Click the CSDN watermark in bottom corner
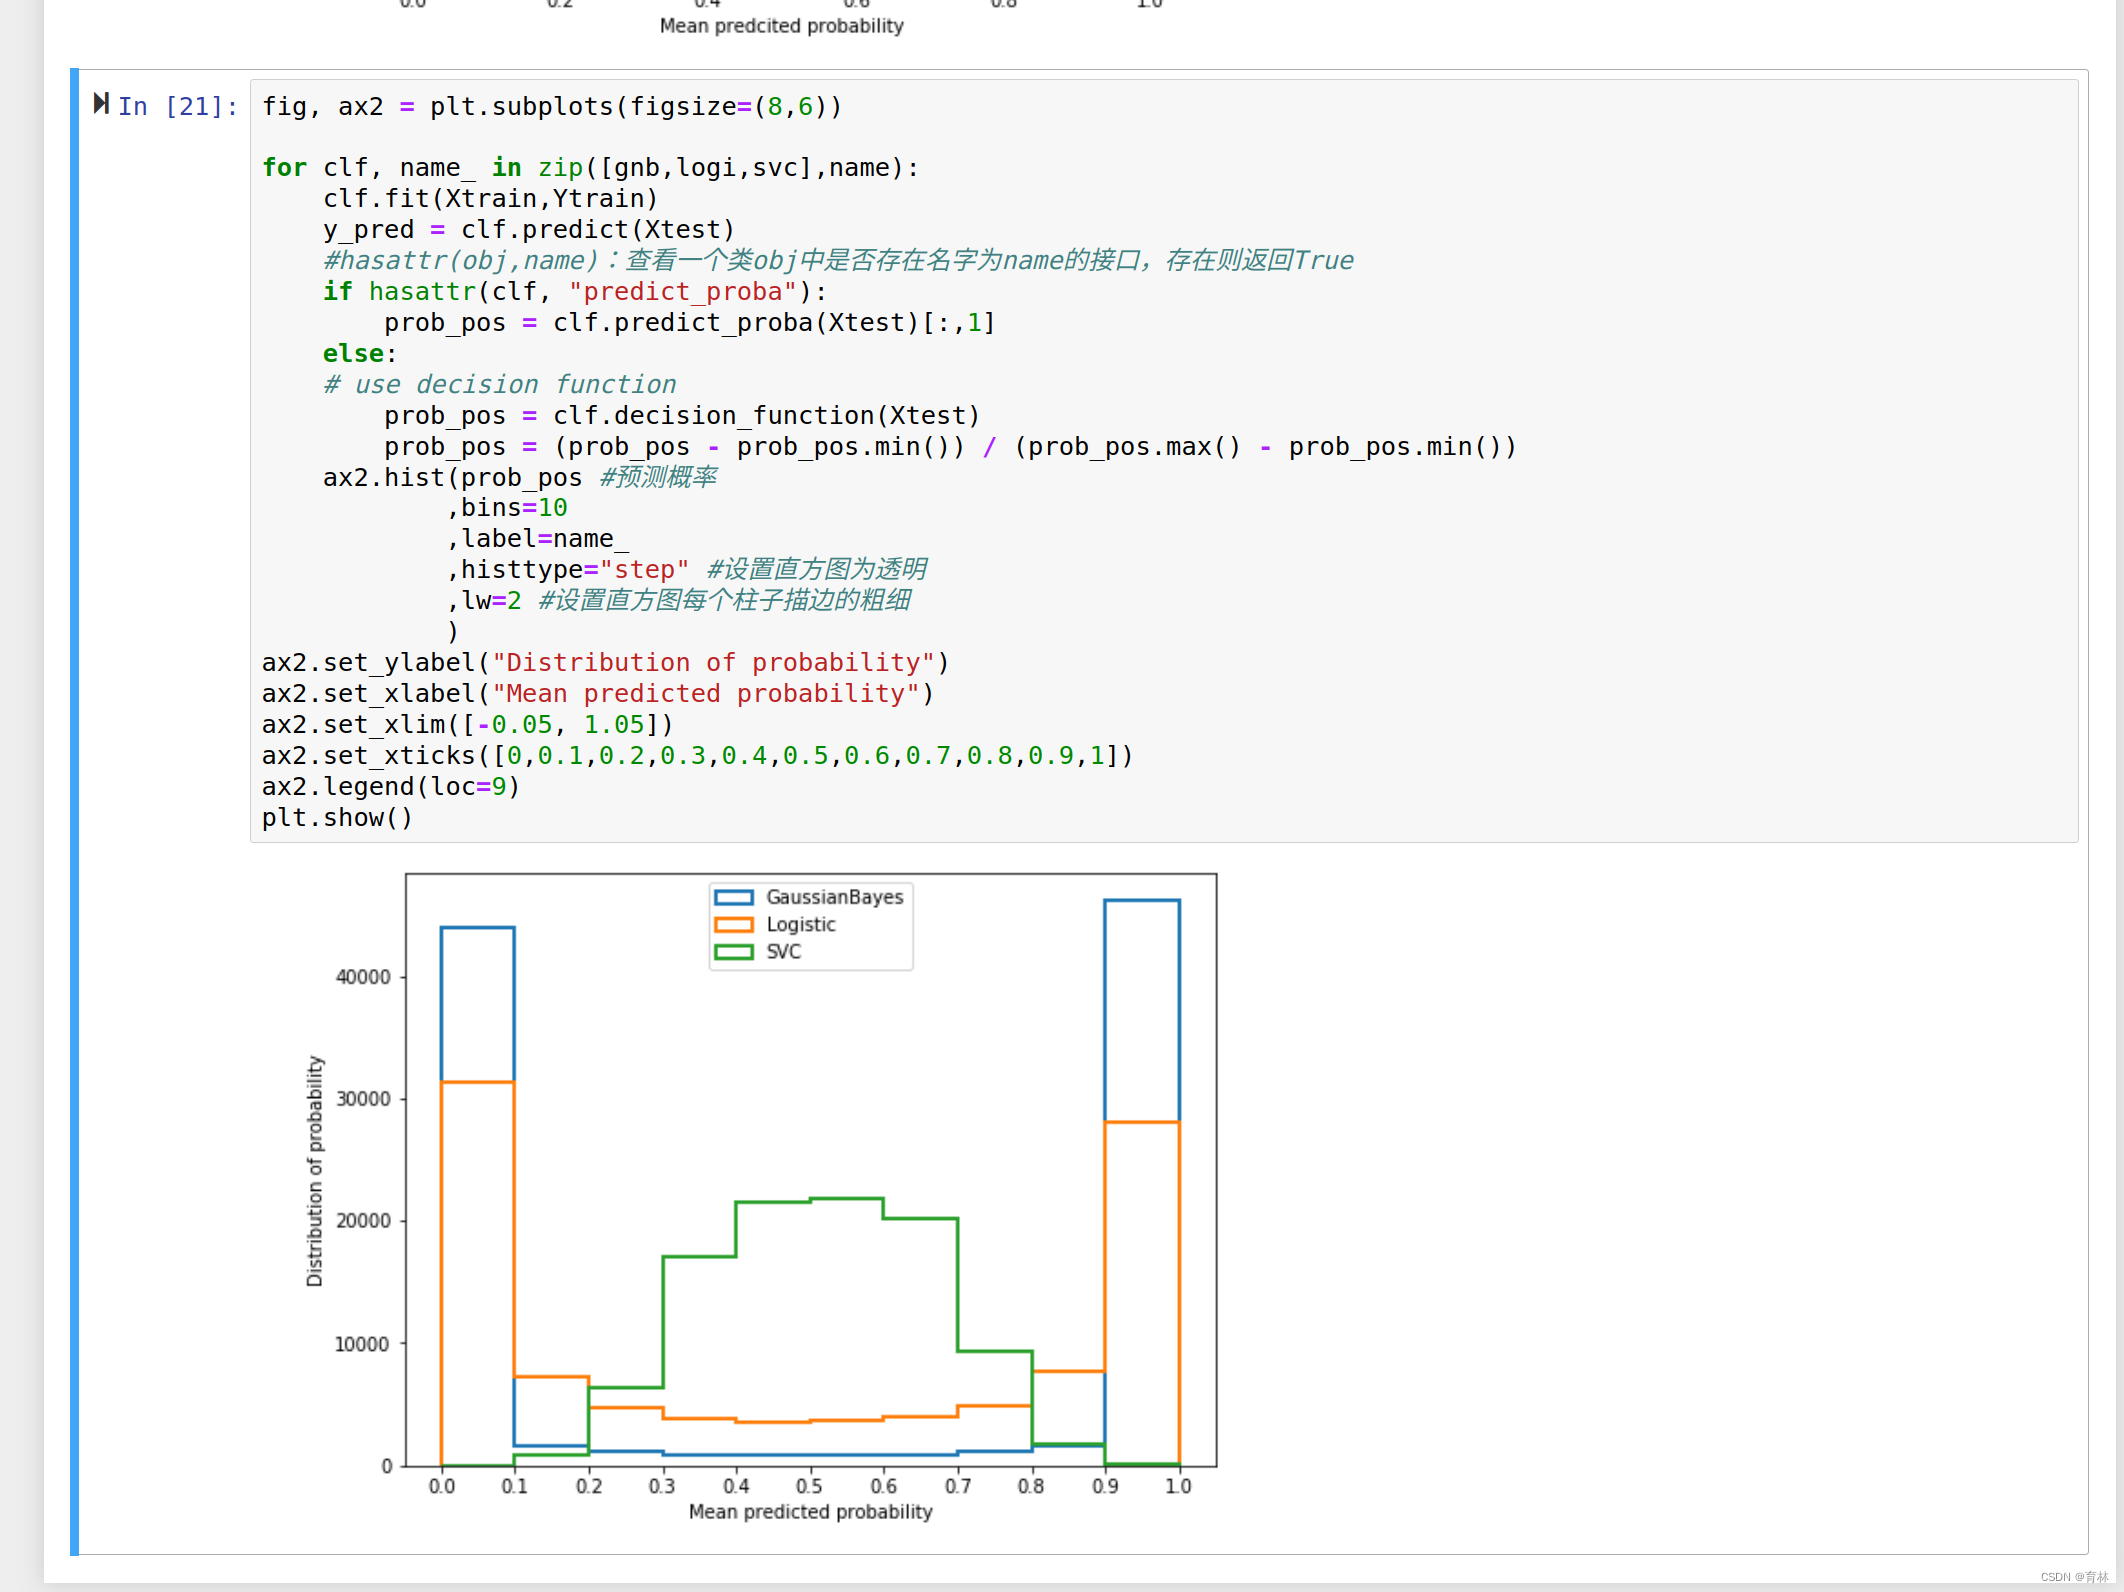Image resolution: width=2124 pixels, height=1592 pixels. coord(2073,1577)
